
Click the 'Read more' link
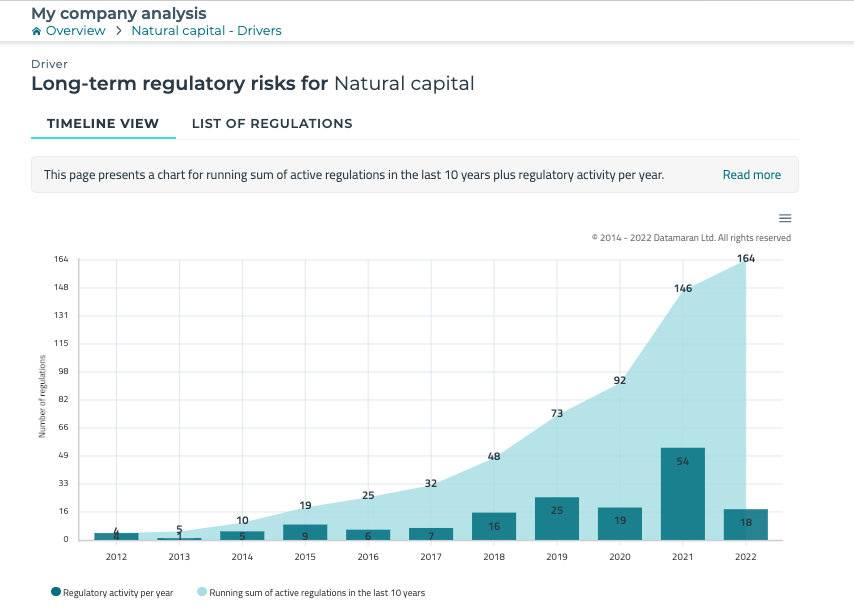coord(751,174)
